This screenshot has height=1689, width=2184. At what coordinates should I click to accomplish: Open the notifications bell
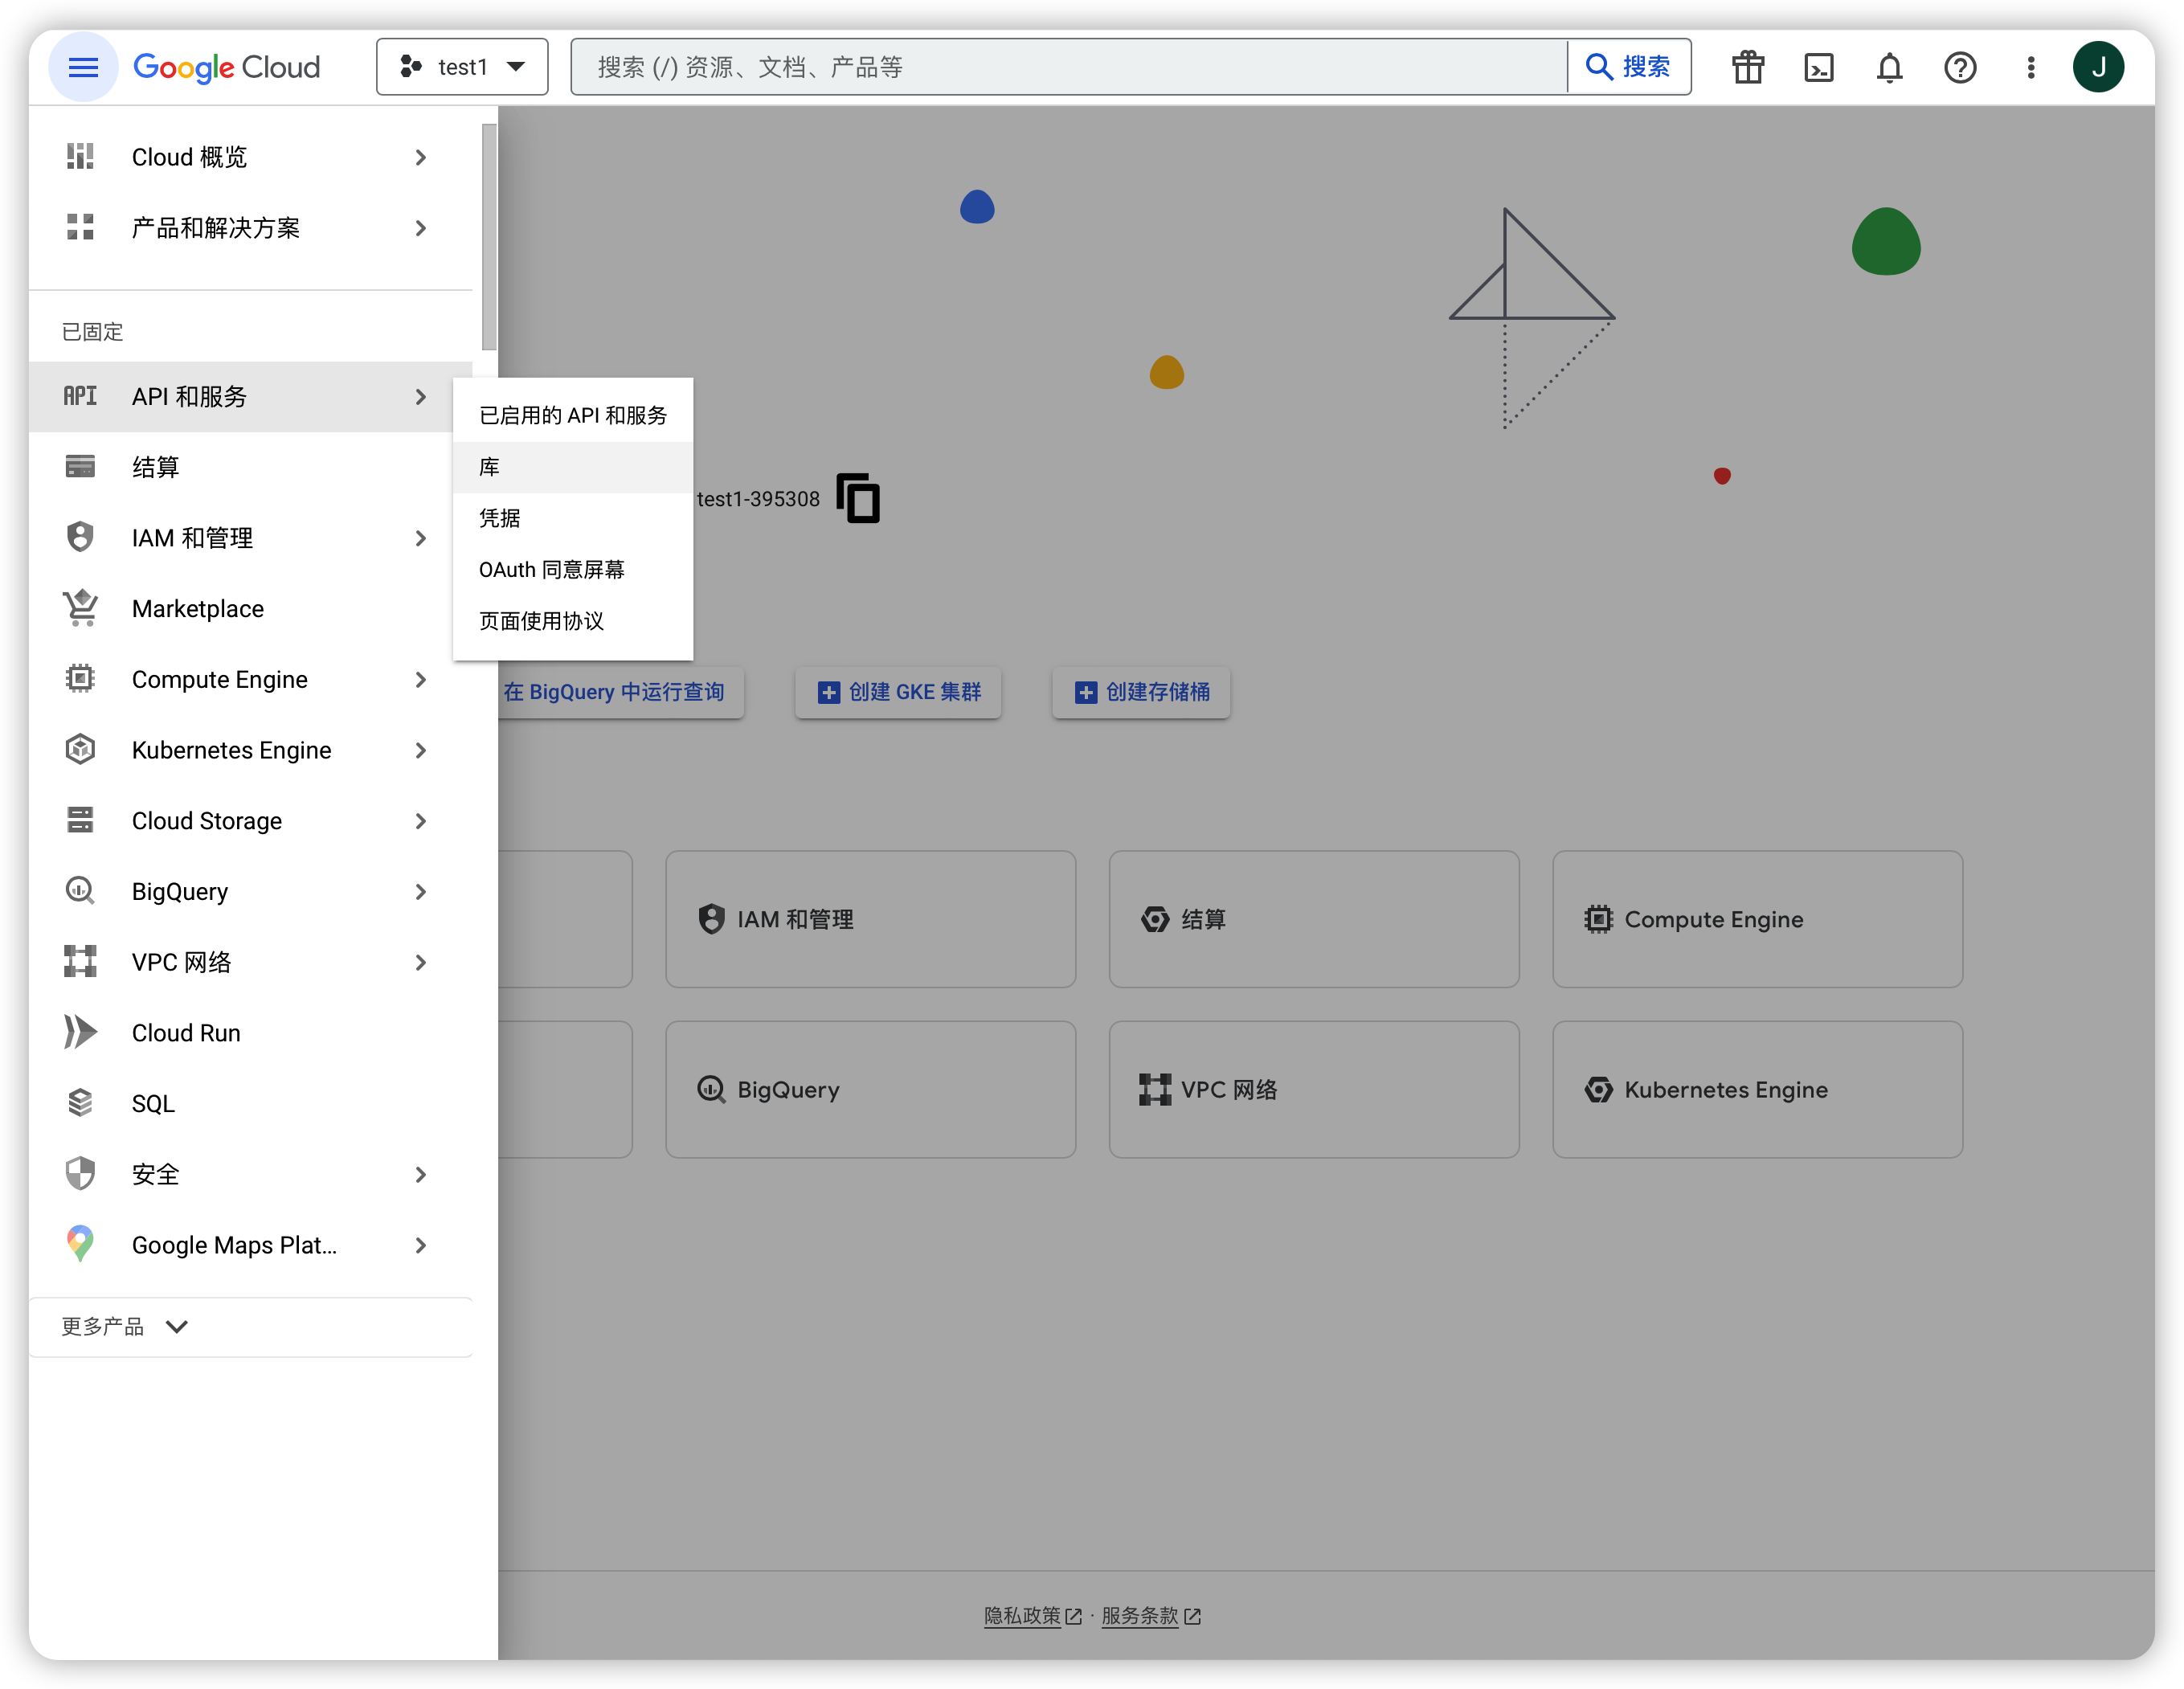point(1889,67)
